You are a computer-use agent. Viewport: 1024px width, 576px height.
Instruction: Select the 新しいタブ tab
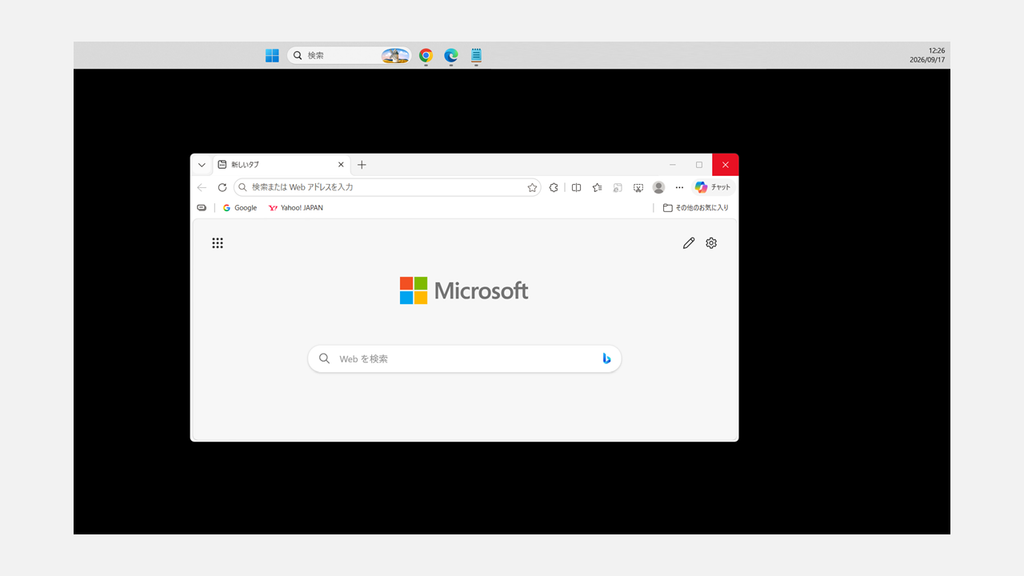coord(281,165)
